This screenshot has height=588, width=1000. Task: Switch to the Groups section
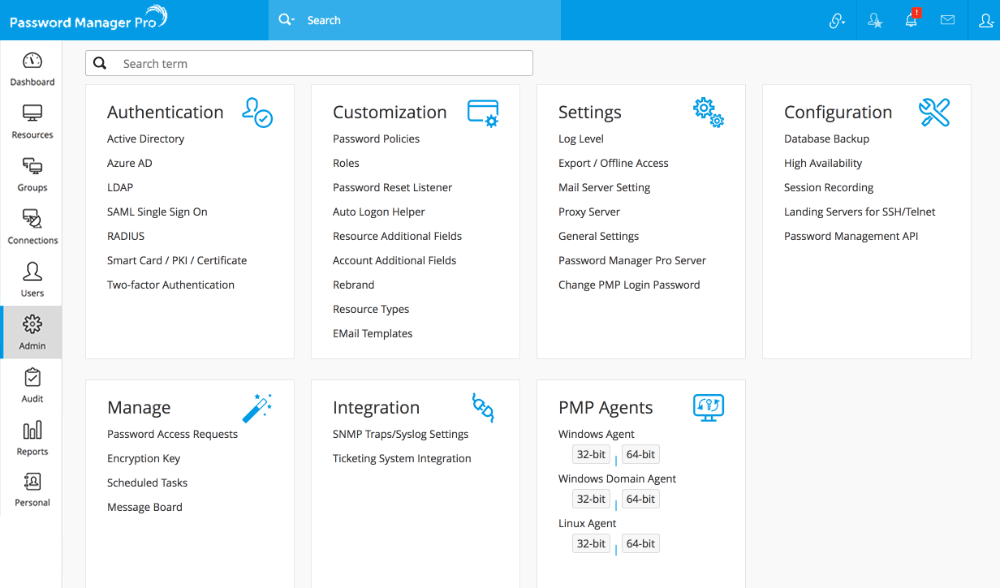coord(32,174)
